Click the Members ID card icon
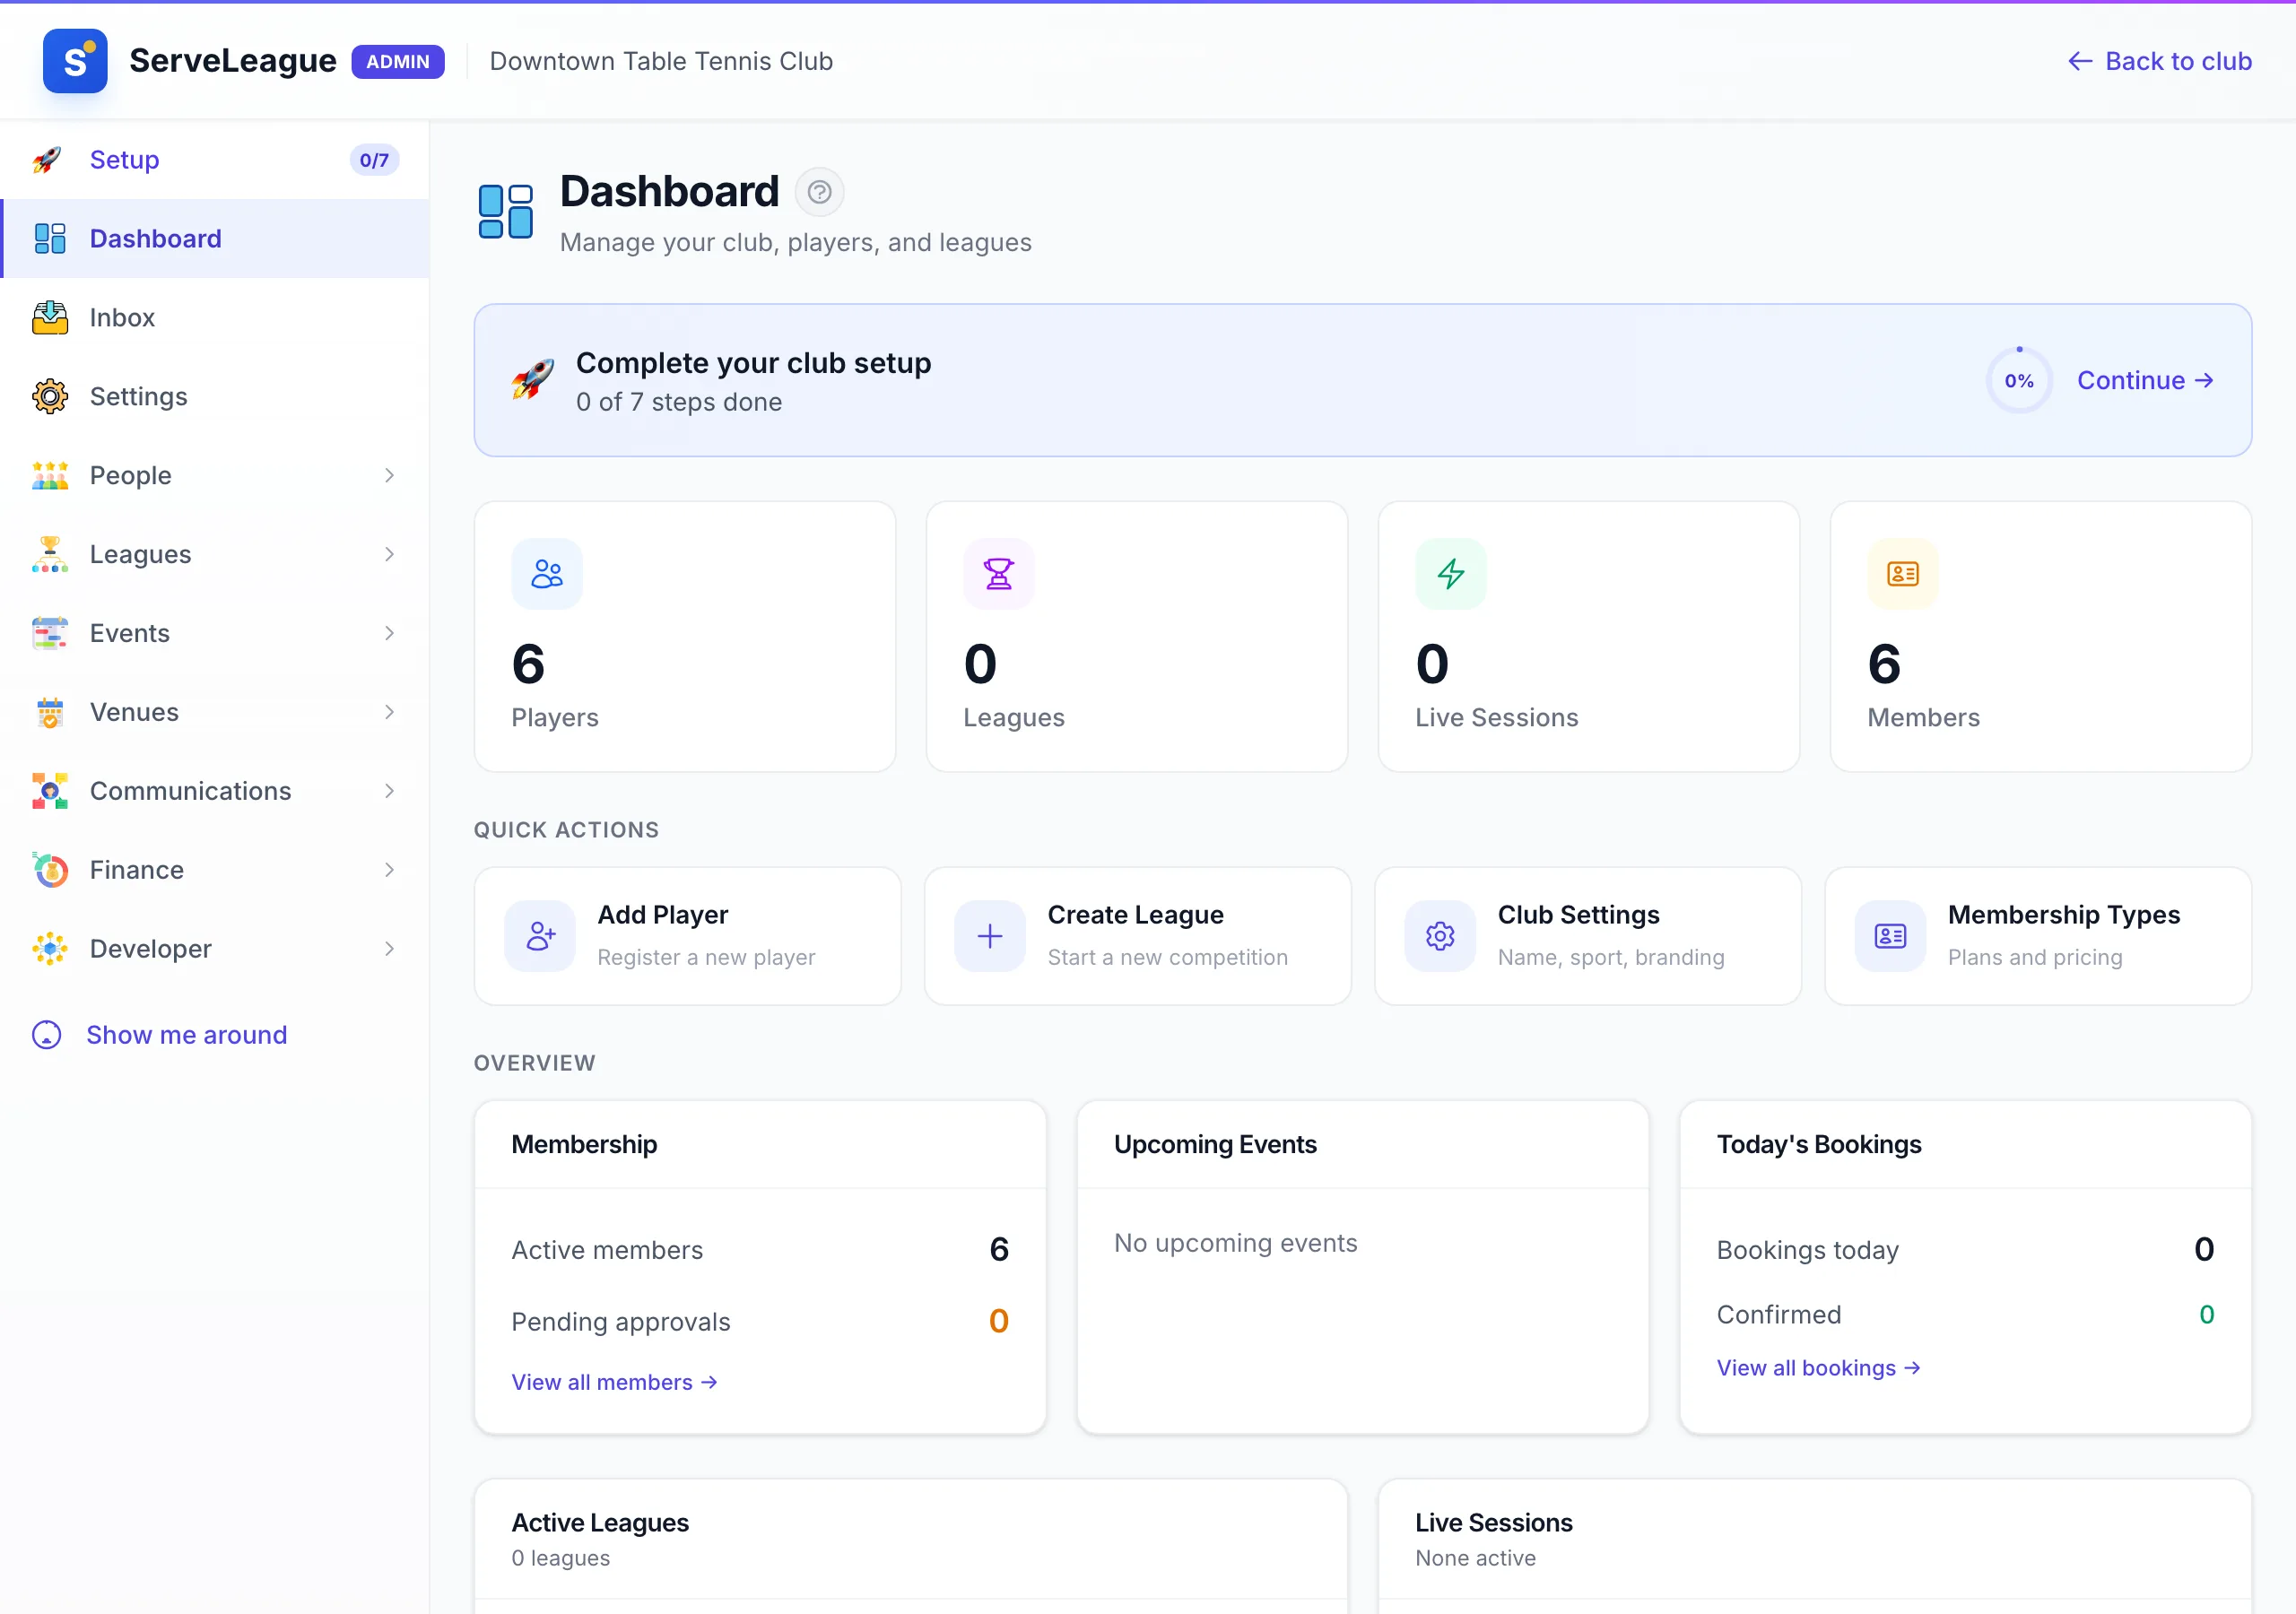This screenshot has height=1614, width=2296. 1903,574
